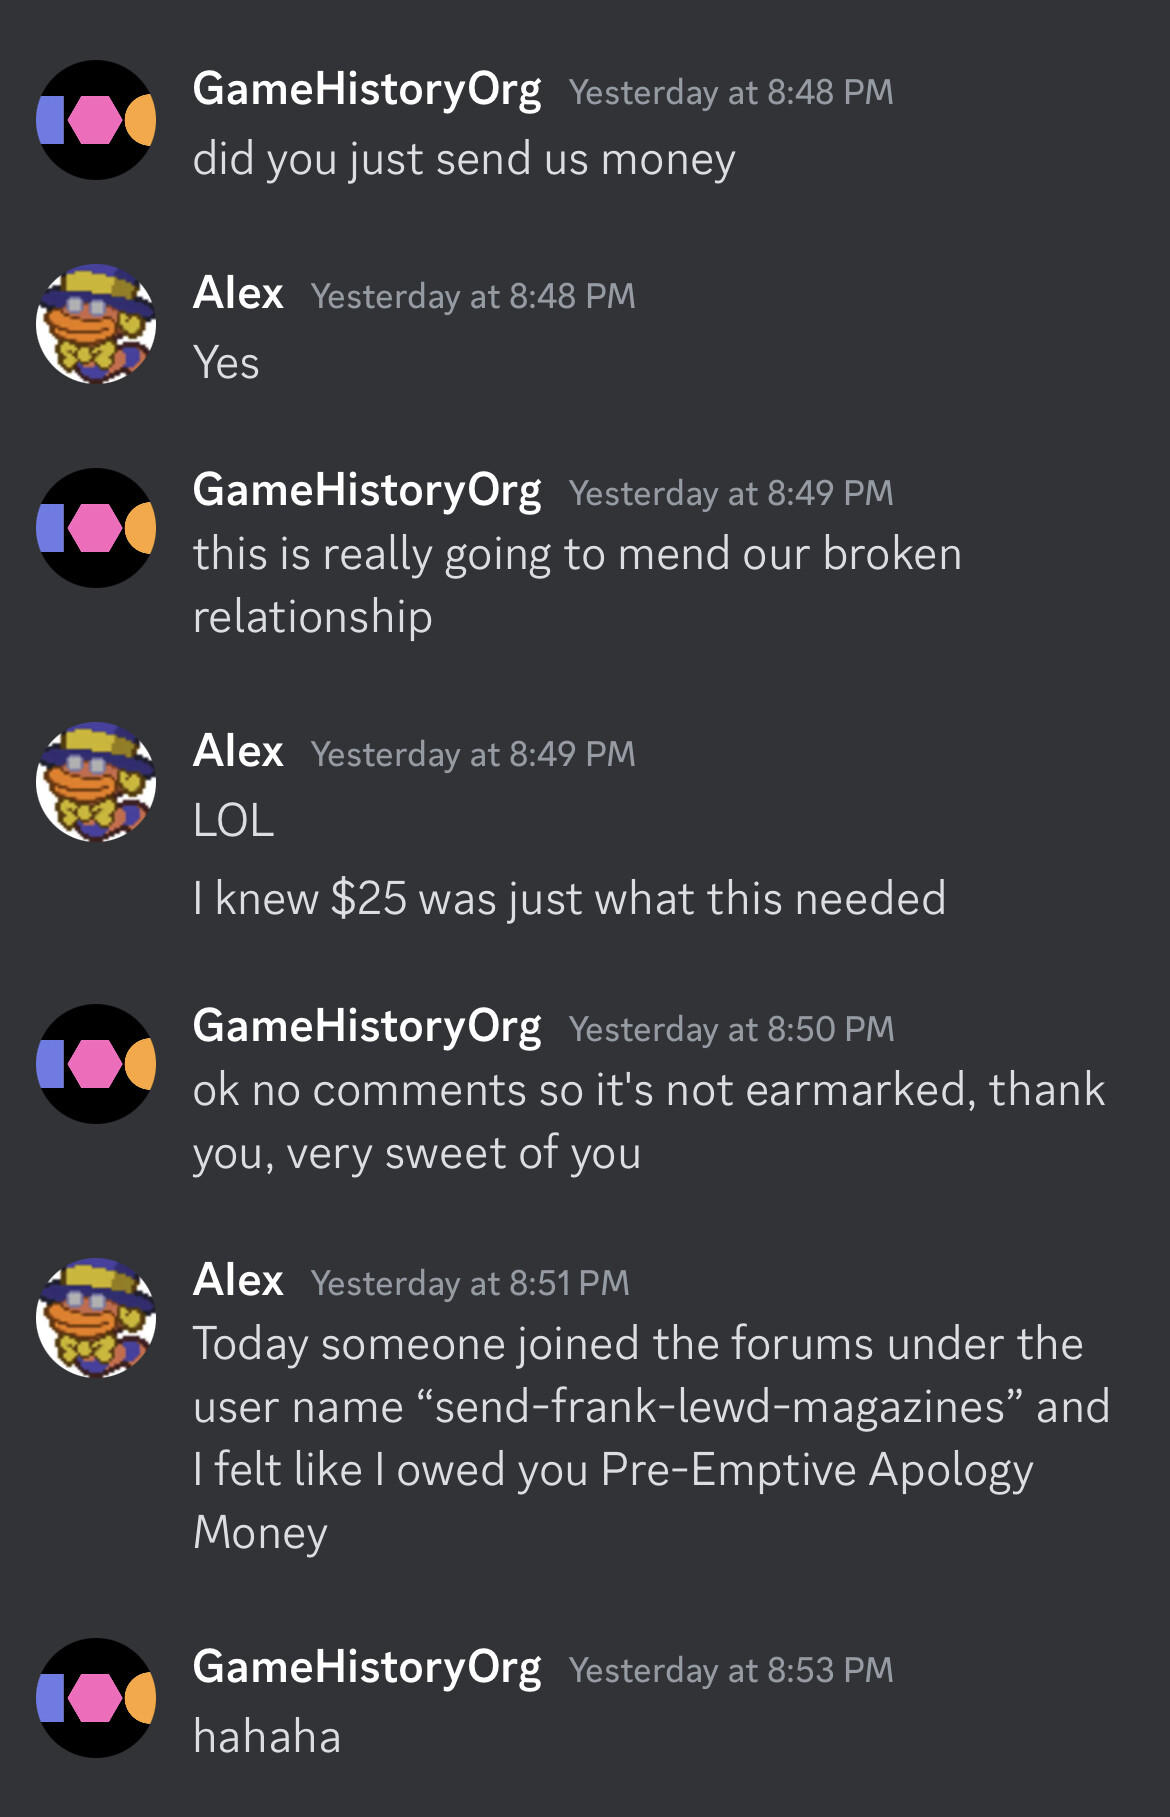
Task: Open GameHistoryOrg avatar at 8:50 PM message
Action: click(x=96, y=1064)
